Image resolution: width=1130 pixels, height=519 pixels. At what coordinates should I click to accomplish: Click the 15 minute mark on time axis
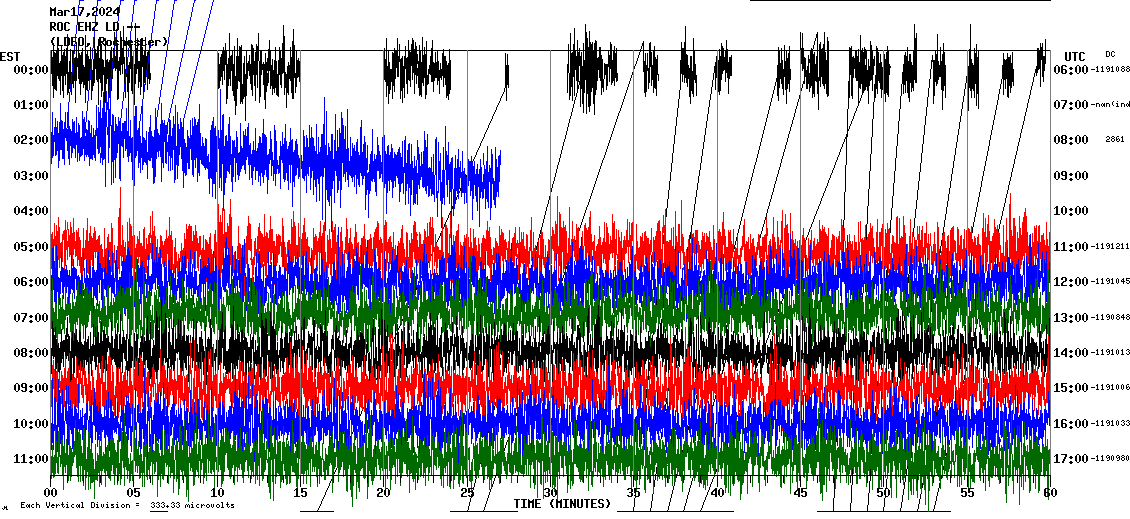tap(300, 493)
